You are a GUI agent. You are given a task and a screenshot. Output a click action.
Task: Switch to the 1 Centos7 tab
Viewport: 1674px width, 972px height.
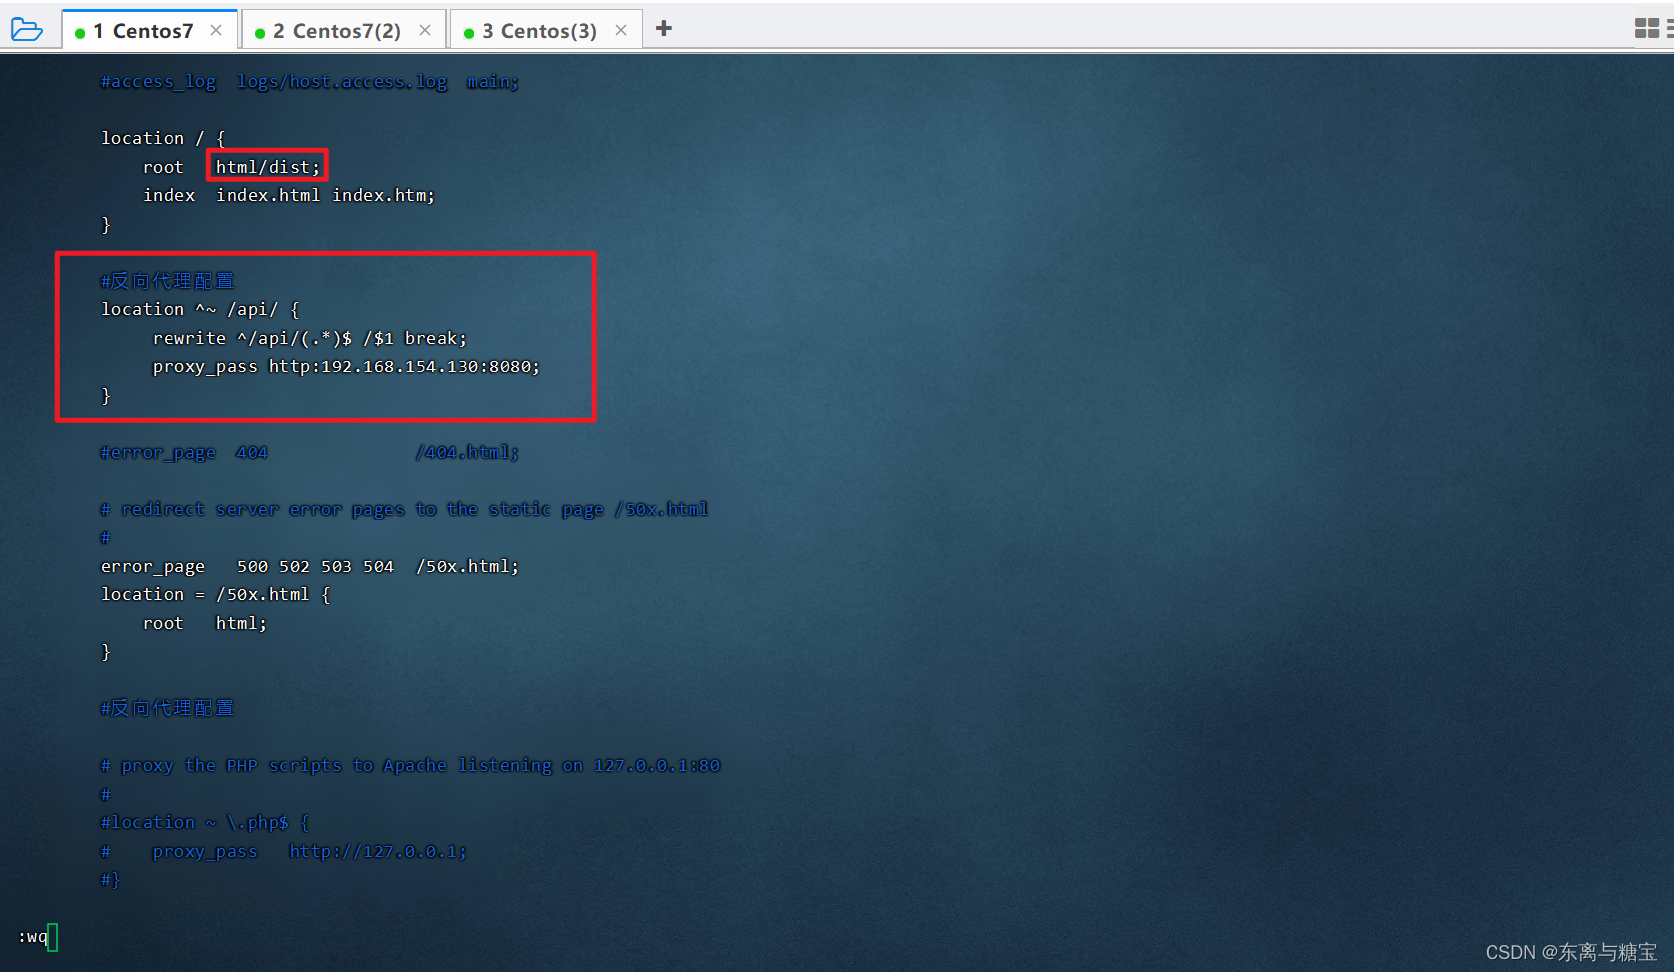(151, 31)
